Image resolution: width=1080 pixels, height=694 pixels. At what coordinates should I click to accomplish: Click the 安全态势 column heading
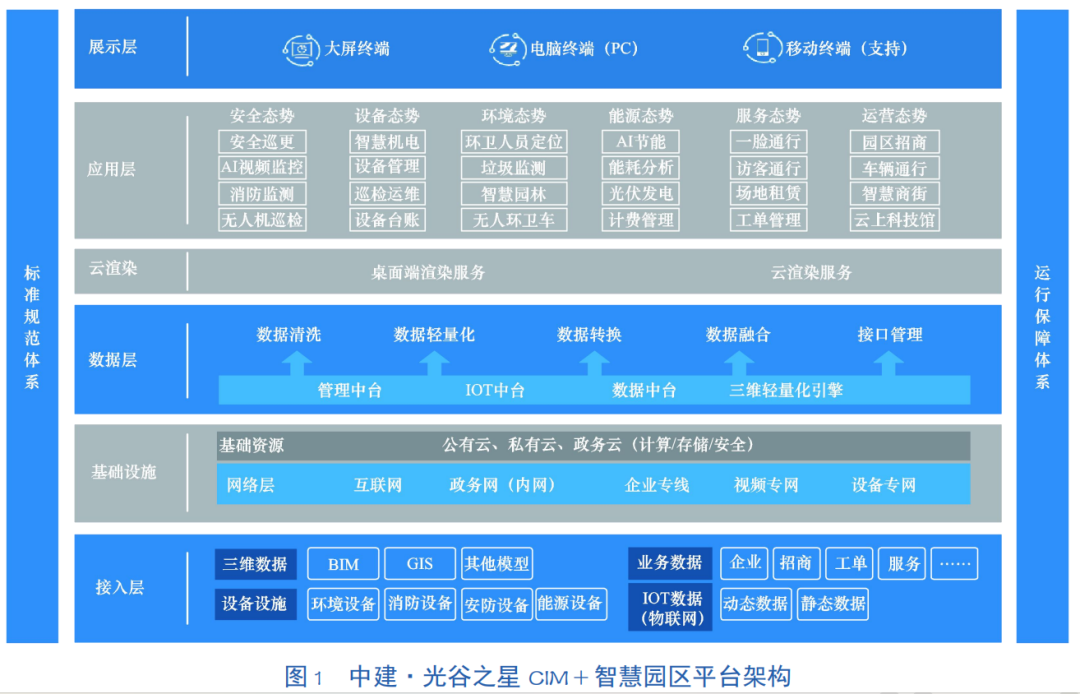[x=262, y=115]
